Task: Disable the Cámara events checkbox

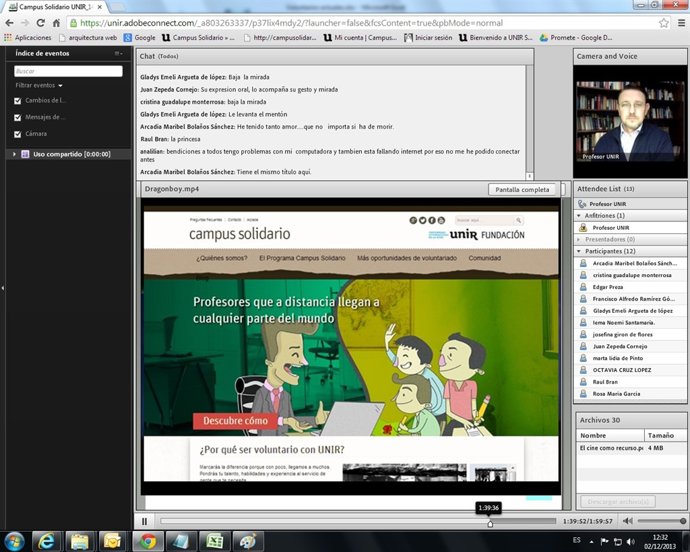Action: tap(16, 133)
